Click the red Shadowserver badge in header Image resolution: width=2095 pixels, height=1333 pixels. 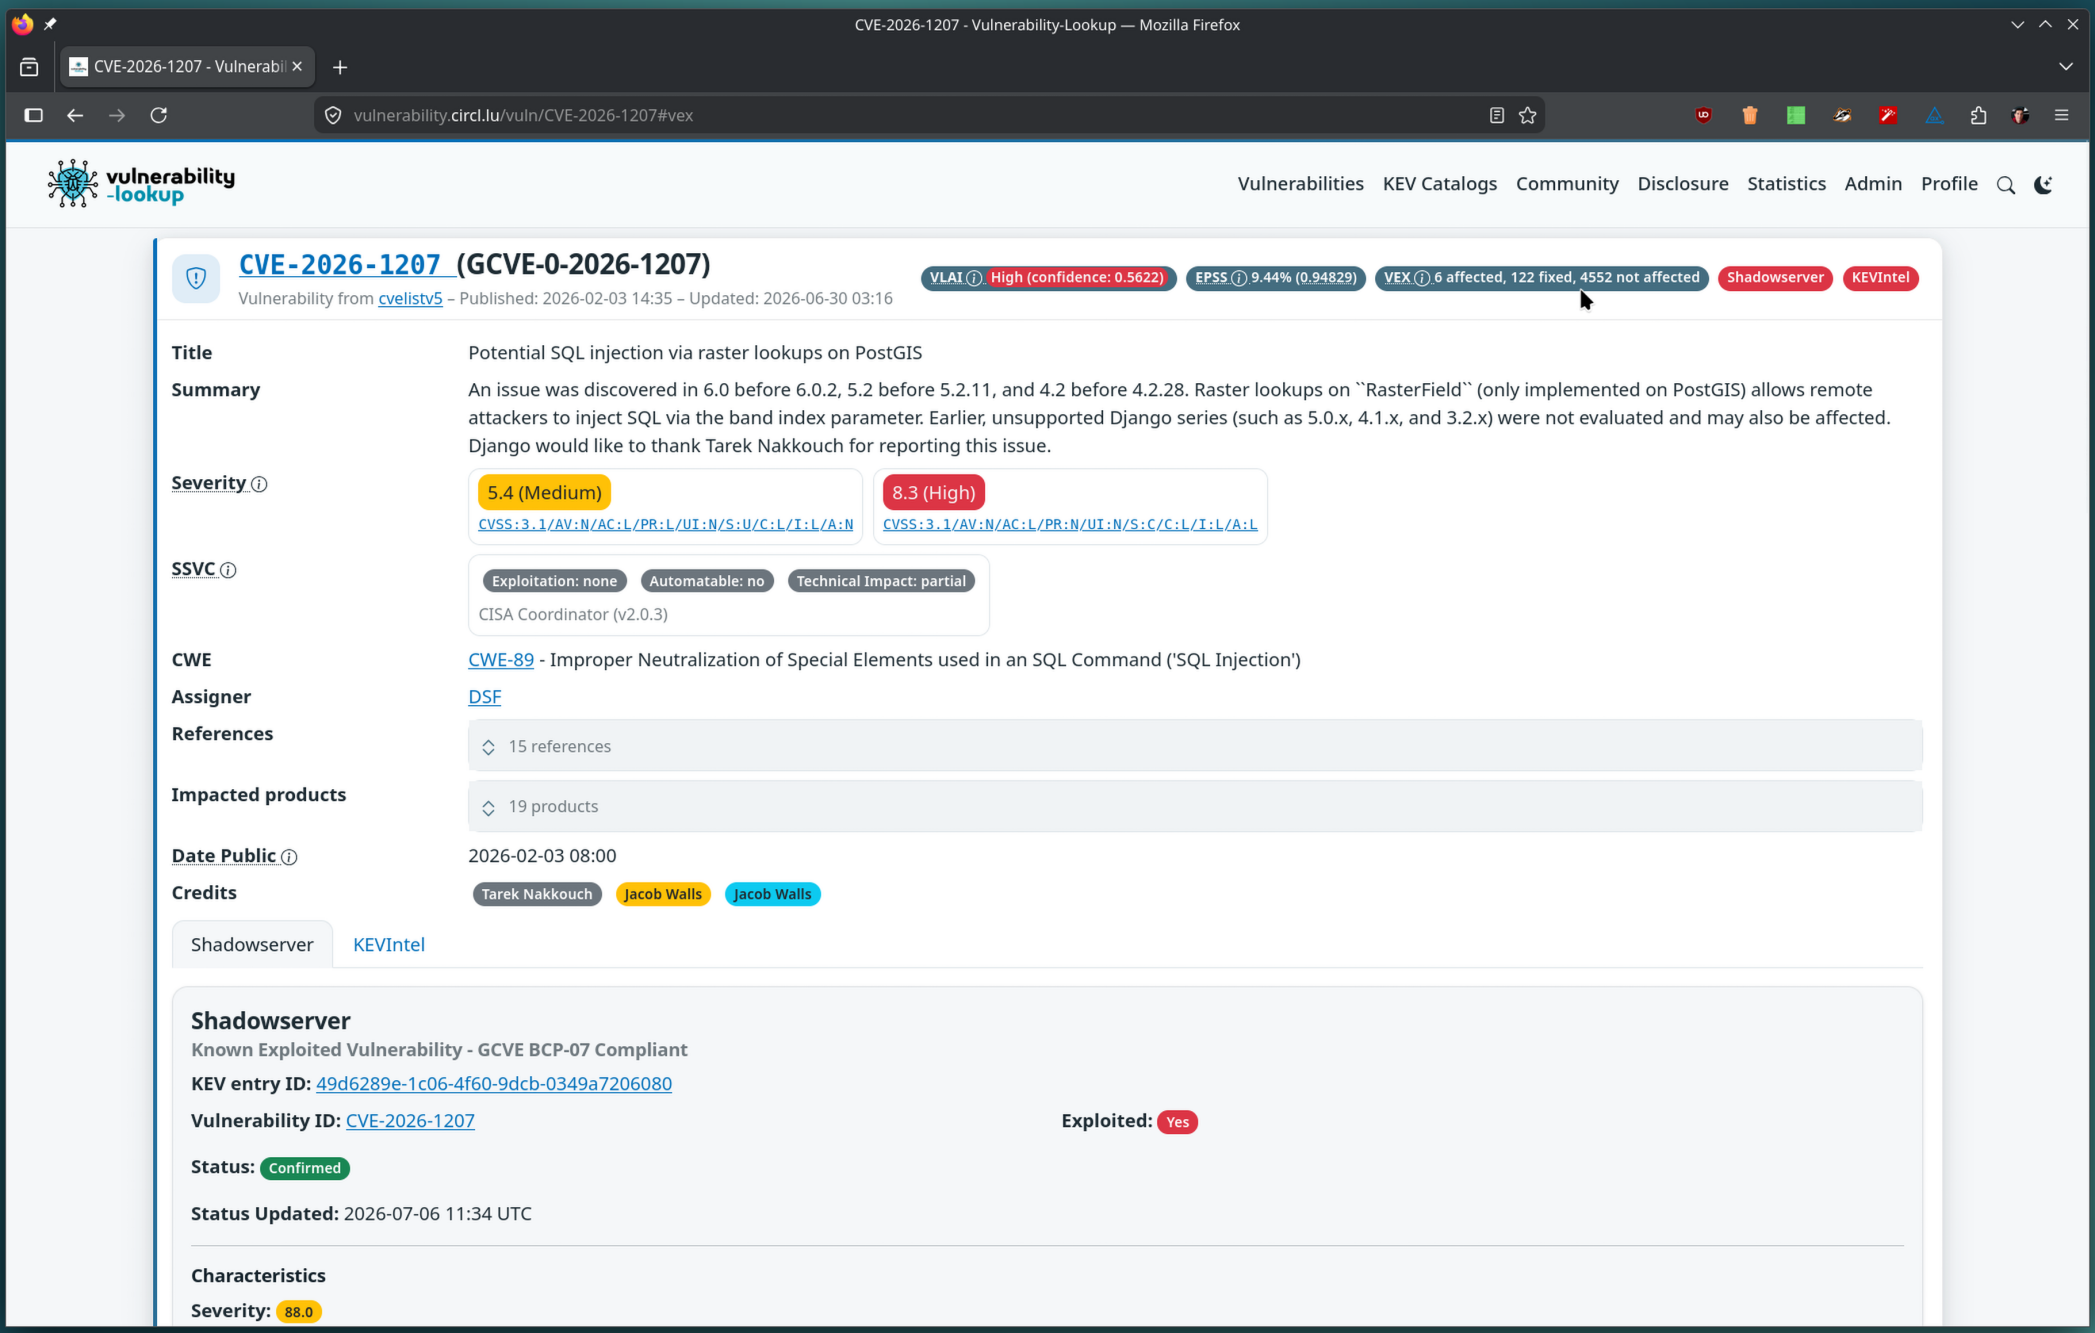[x=1774, y=278]
